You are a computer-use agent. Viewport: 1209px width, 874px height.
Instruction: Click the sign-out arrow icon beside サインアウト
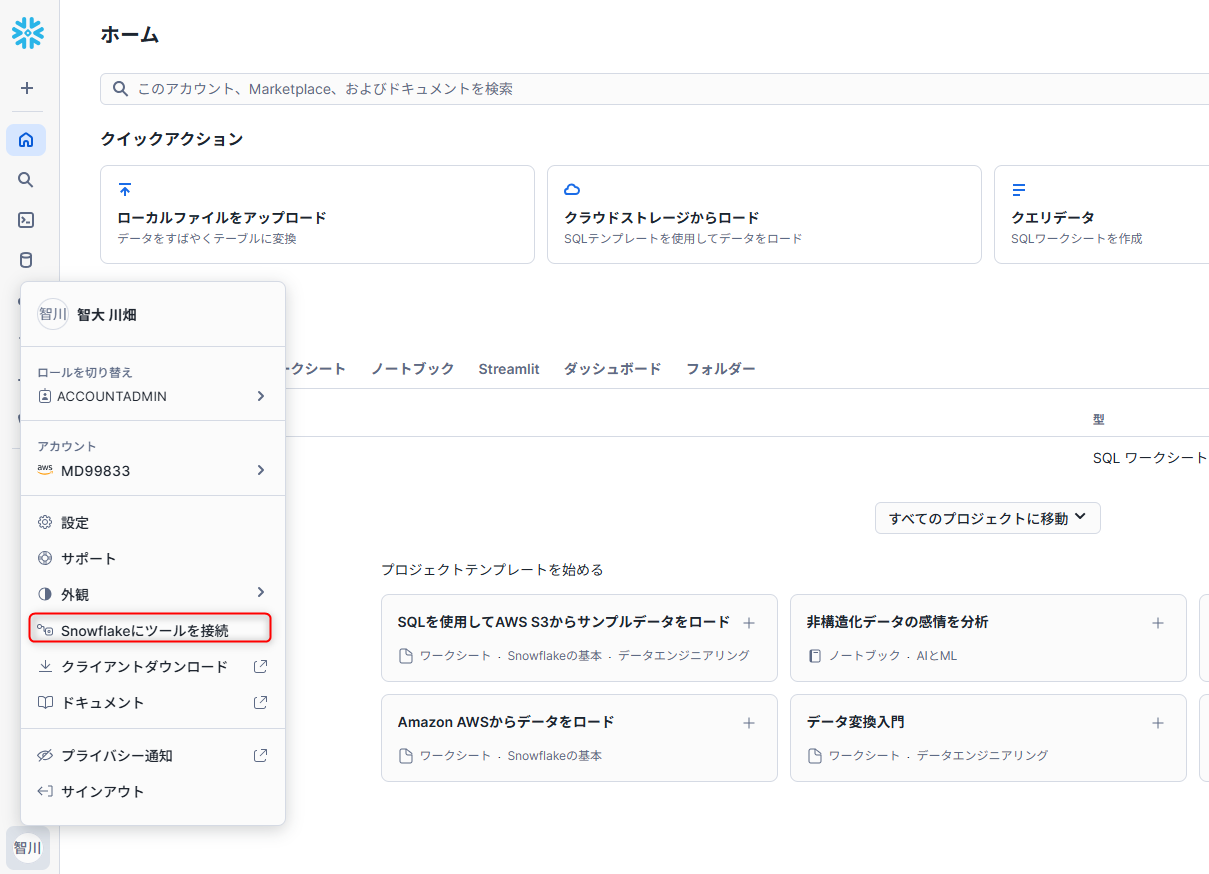point(45,791)
